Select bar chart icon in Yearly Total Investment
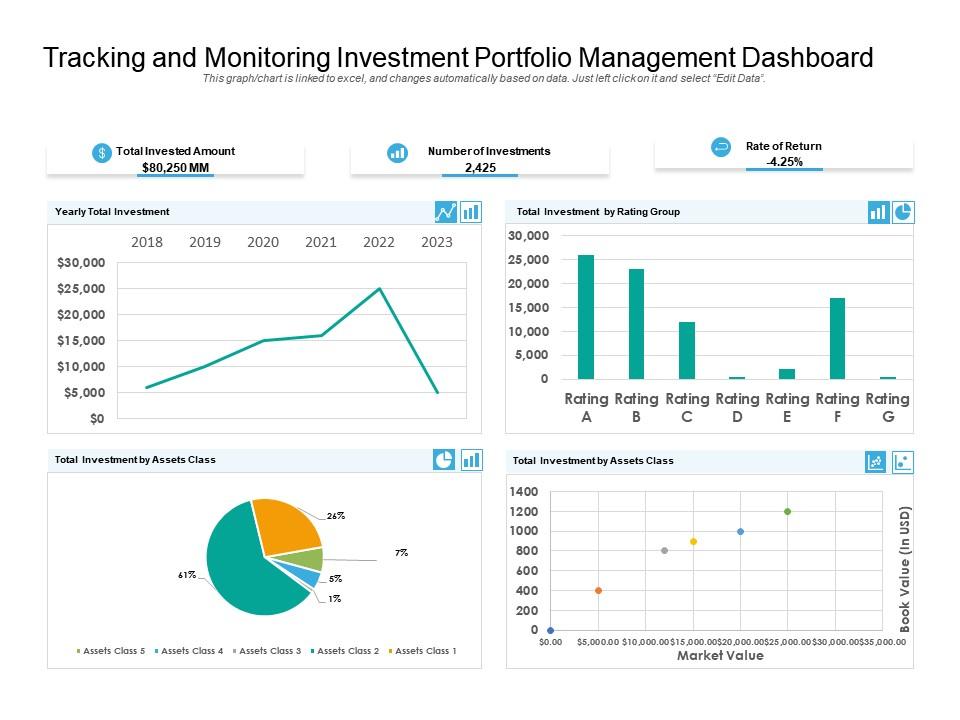 pos(471,212)
